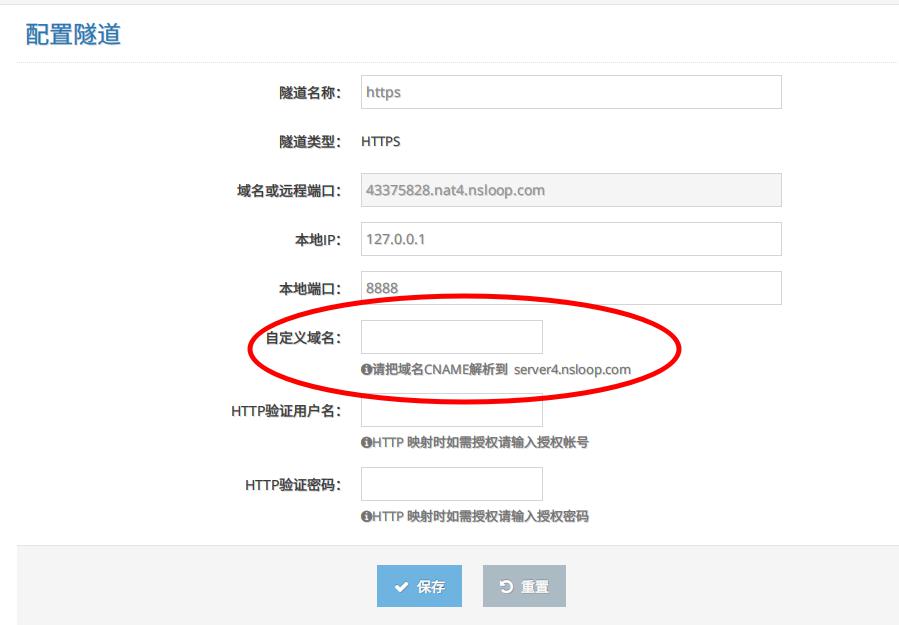899x625 pixels.
Task: Focus the empty 自定义域名 input box
Action: coord(451,337)
